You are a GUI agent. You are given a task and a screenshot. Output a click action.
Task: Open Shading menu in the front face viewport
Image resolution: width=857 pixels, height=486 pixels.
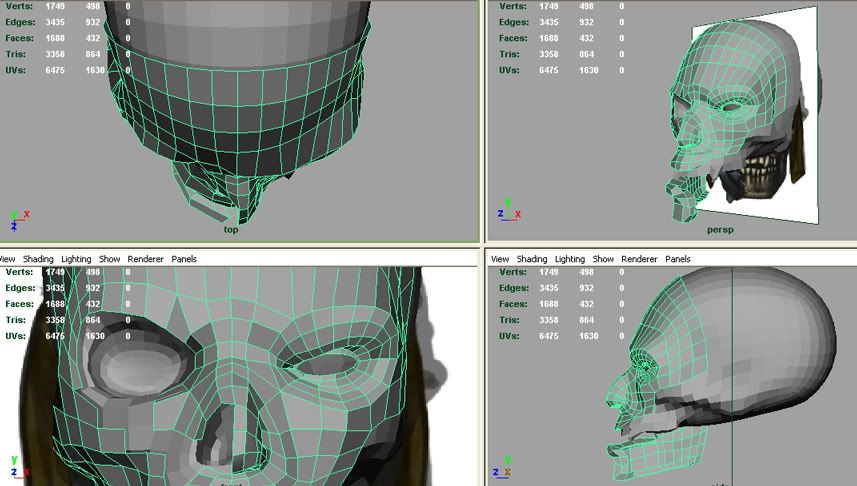tap(38, 259)
